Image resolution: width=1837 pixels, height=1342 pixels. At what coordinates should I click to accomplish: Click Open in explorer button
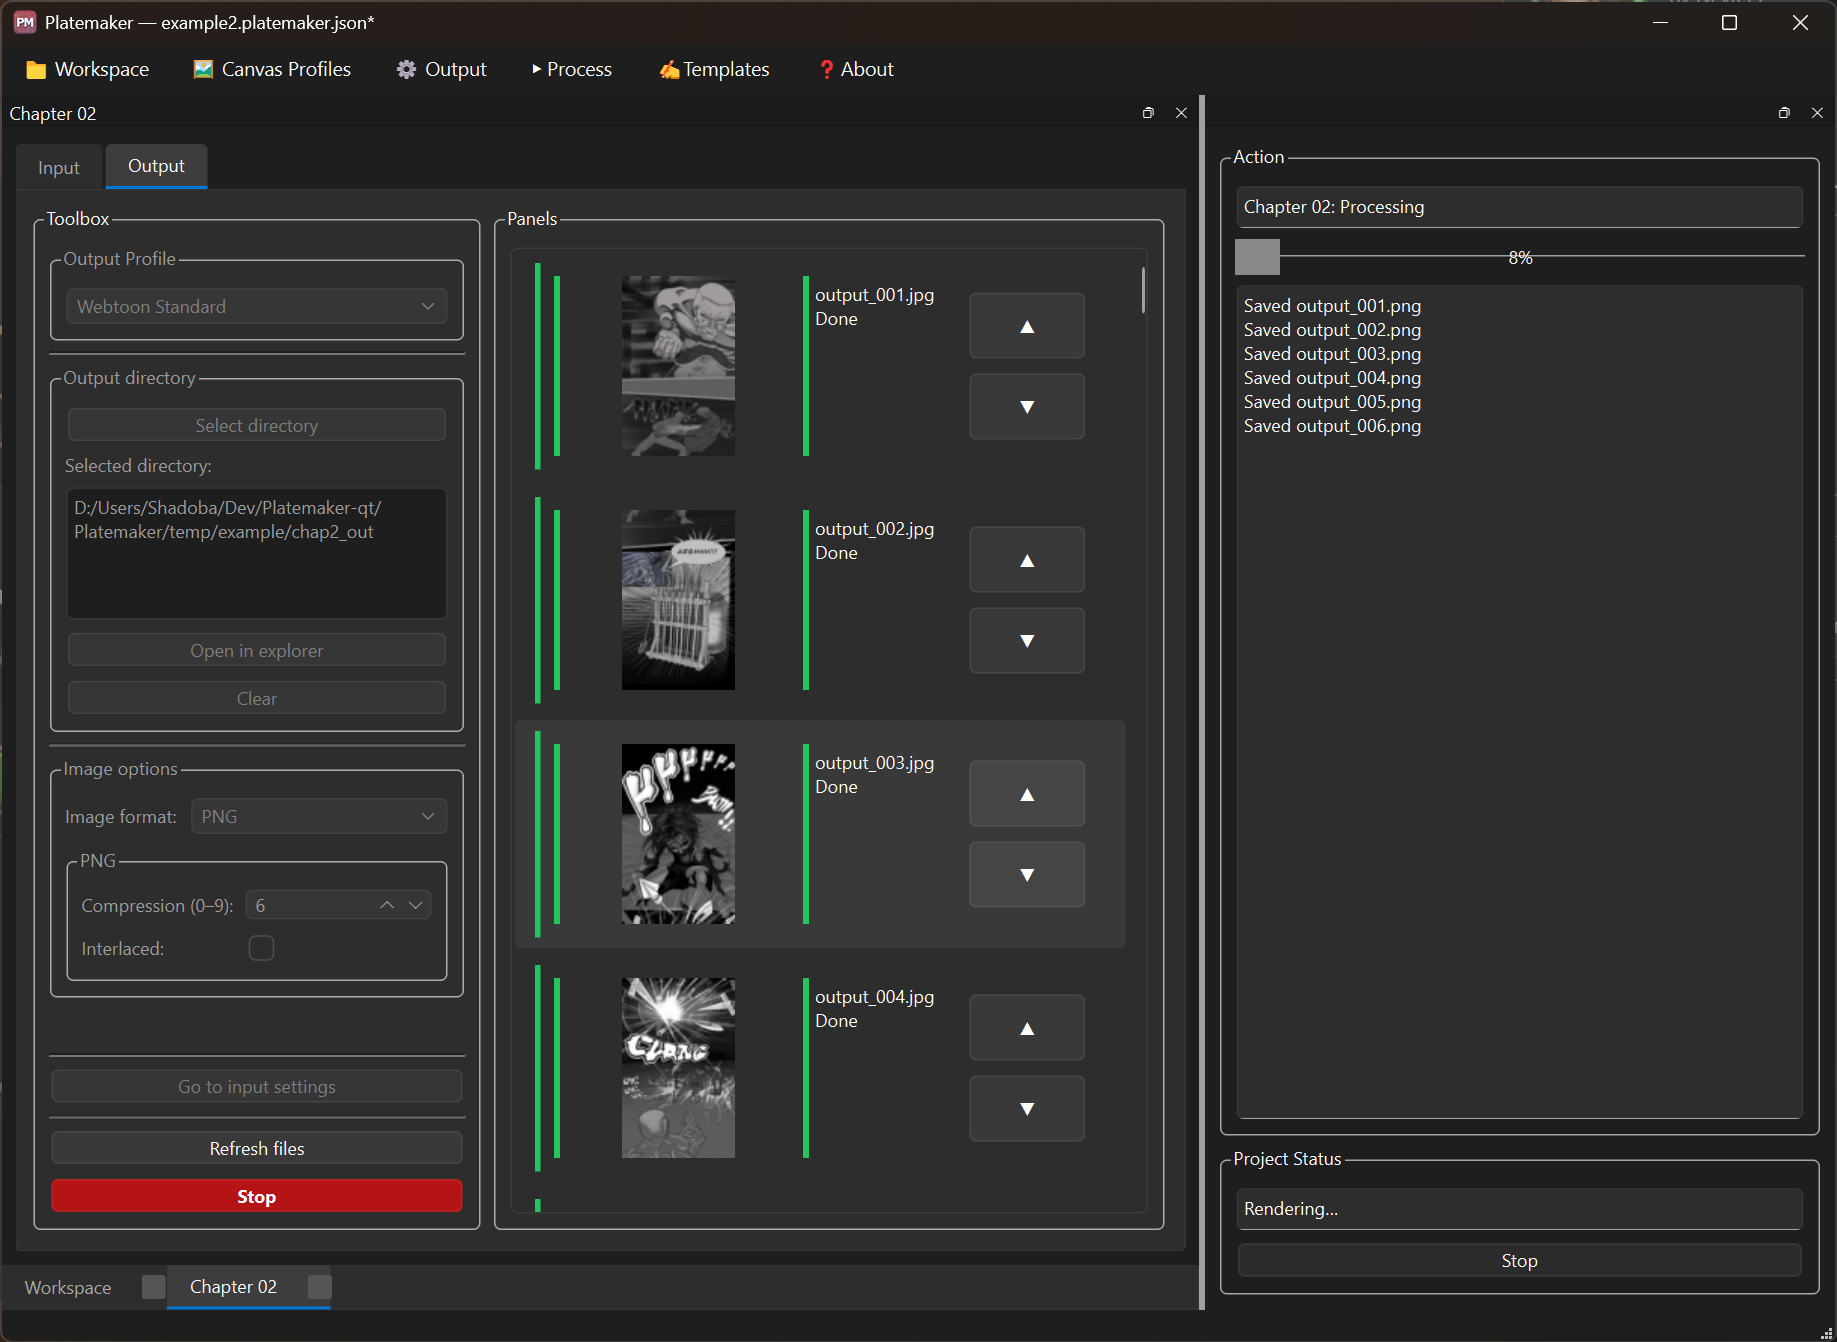tap(257, 650)
